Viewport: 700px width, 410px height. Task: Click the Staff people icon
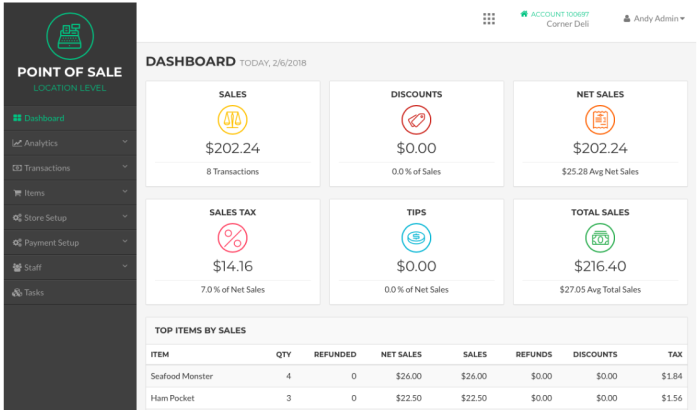coord(17,268)
